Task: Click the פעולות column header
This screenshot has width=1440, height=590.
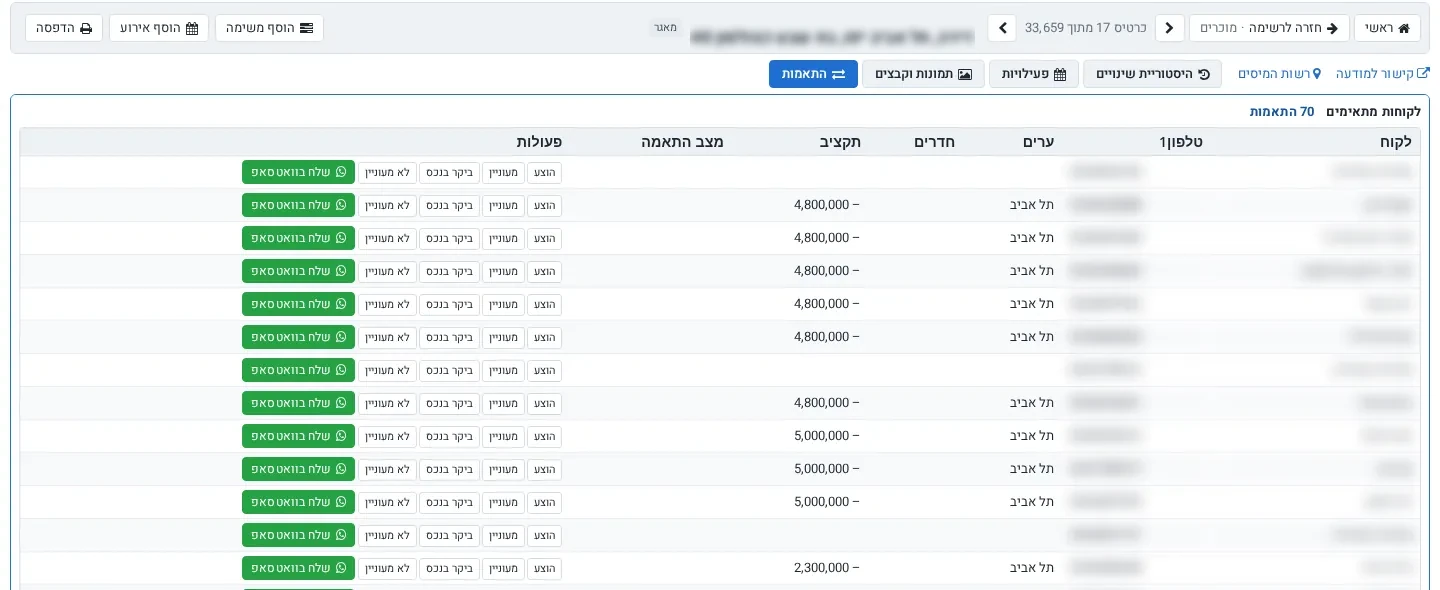Action: (539, 142)
